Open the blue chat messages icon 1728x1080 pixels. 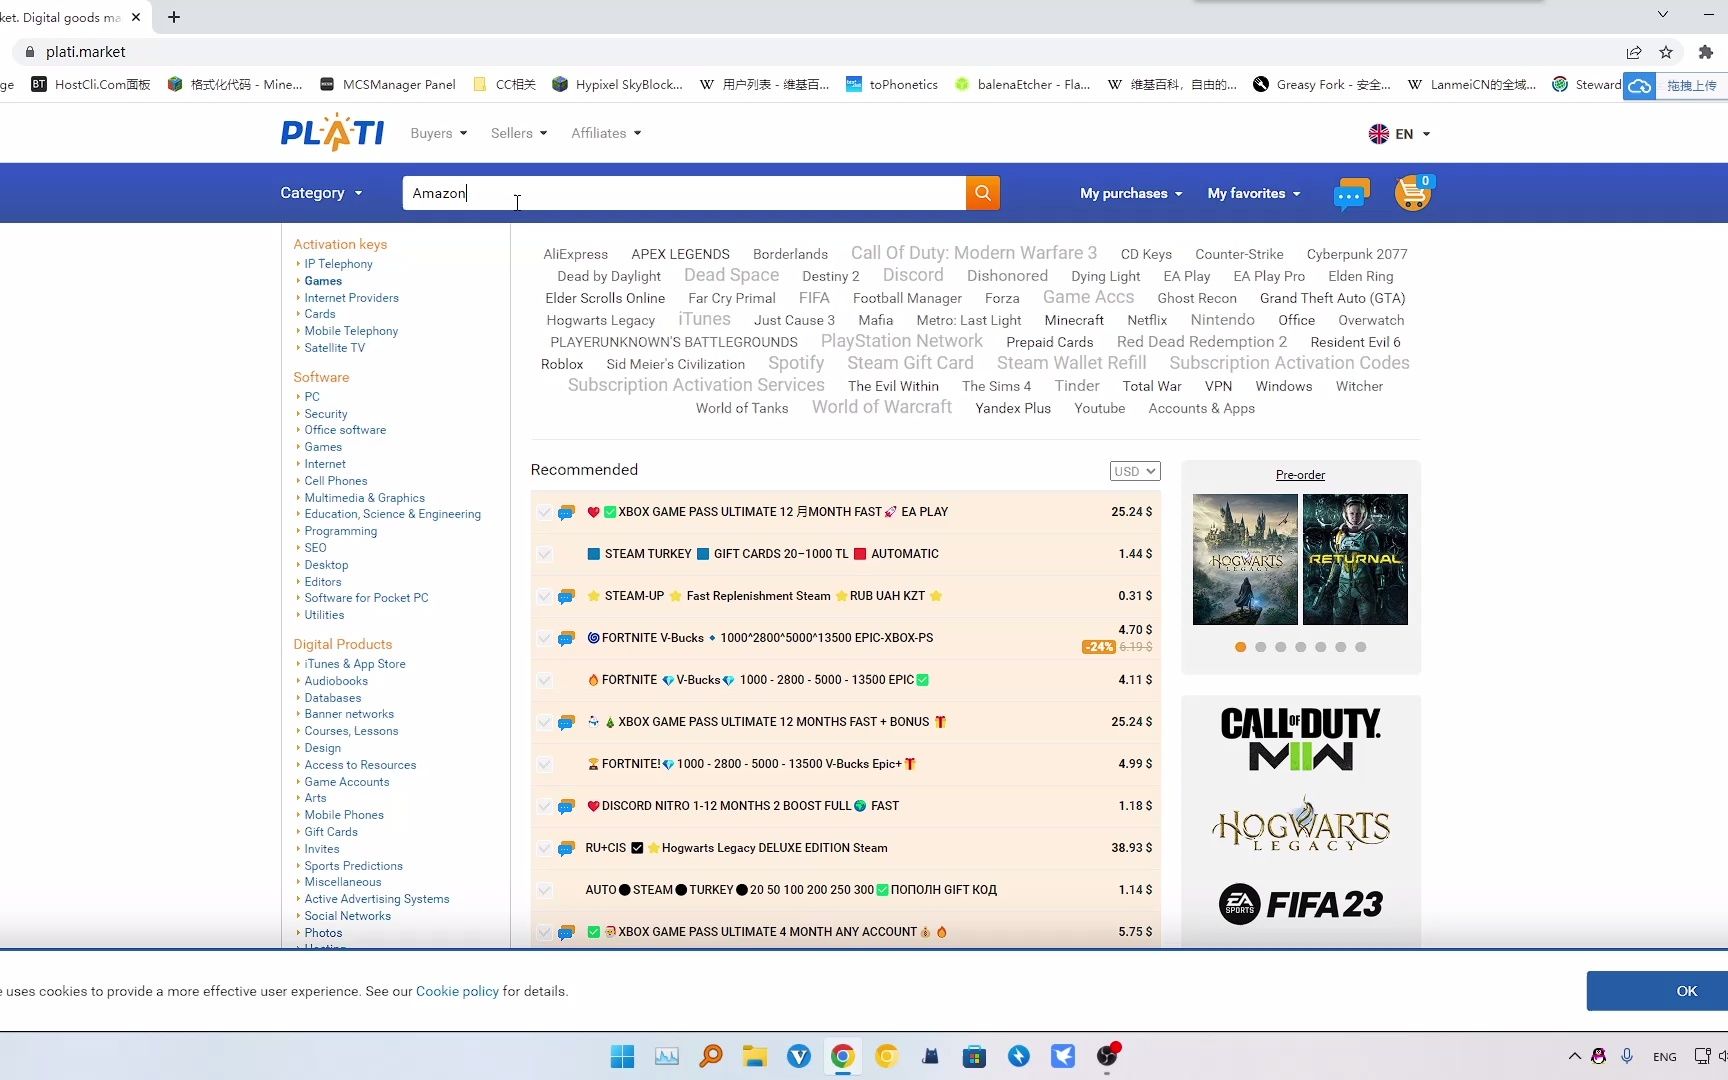[x=1351, y=194]
